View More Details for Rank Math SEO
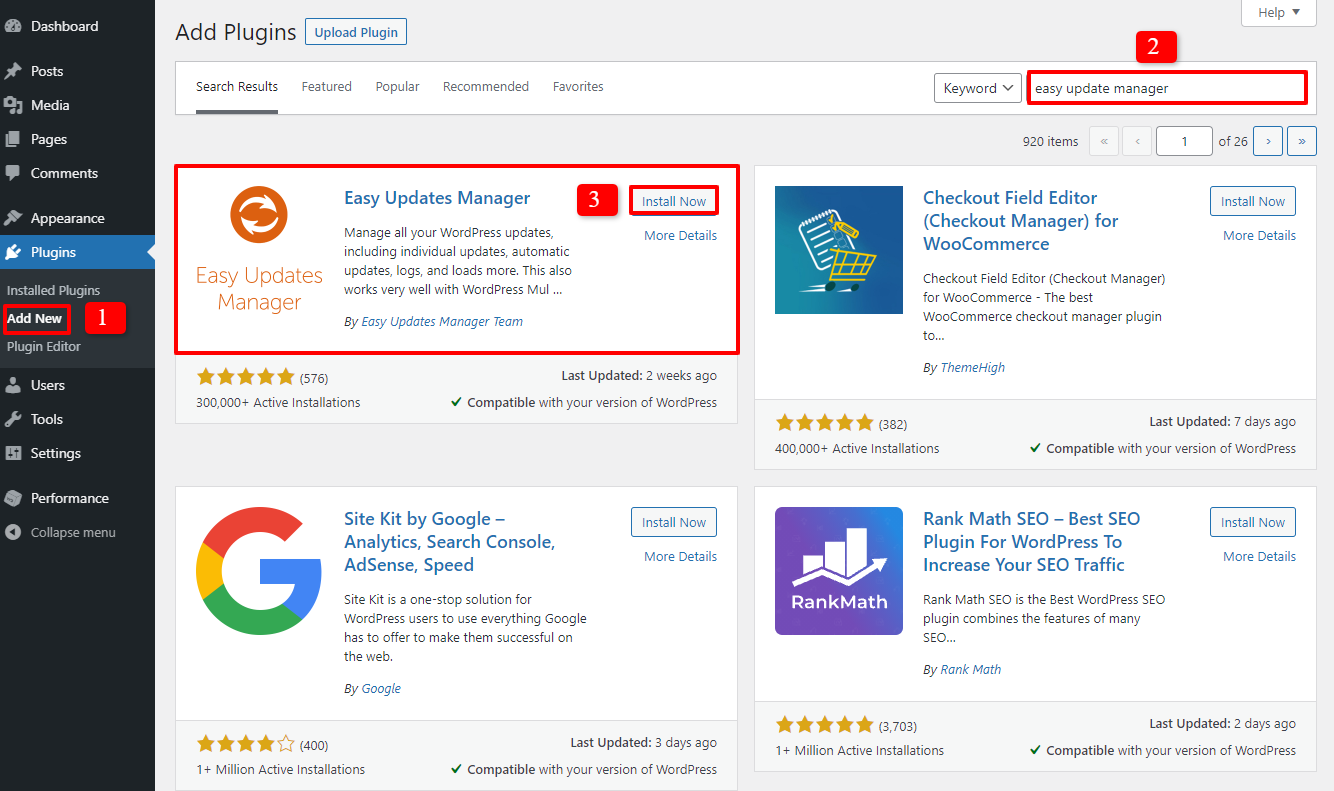 pos(1259,556)
